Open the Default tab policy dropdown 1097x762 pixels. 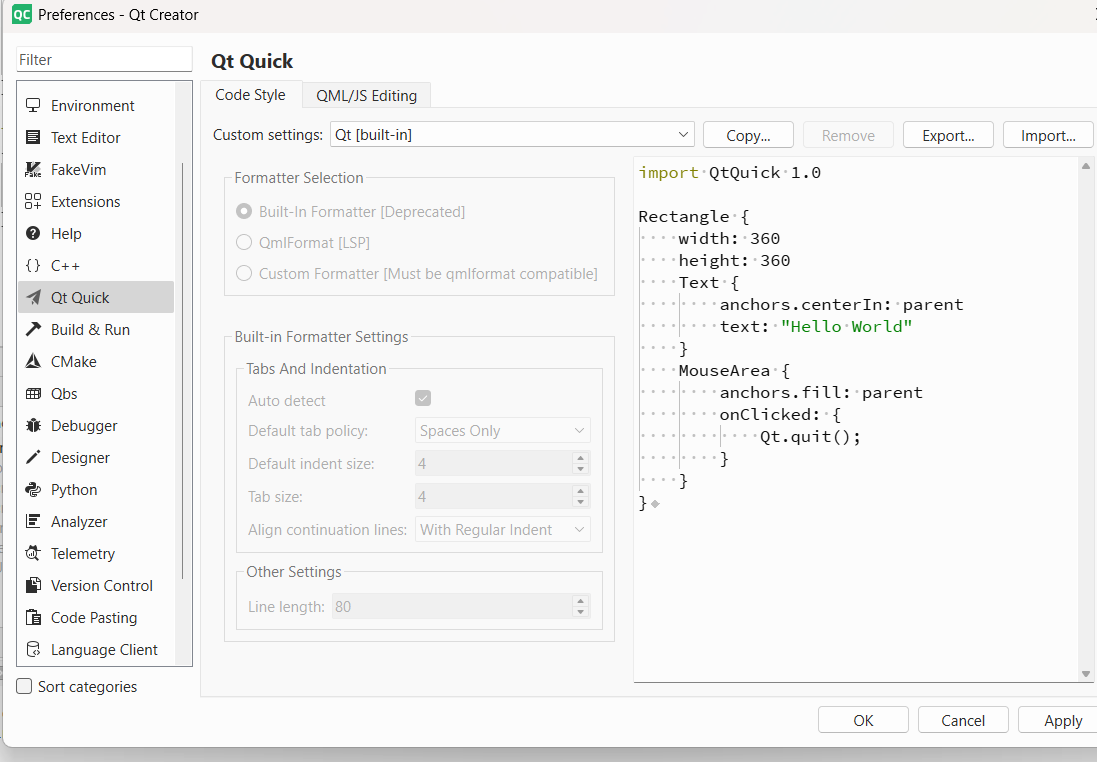[502, 430]
